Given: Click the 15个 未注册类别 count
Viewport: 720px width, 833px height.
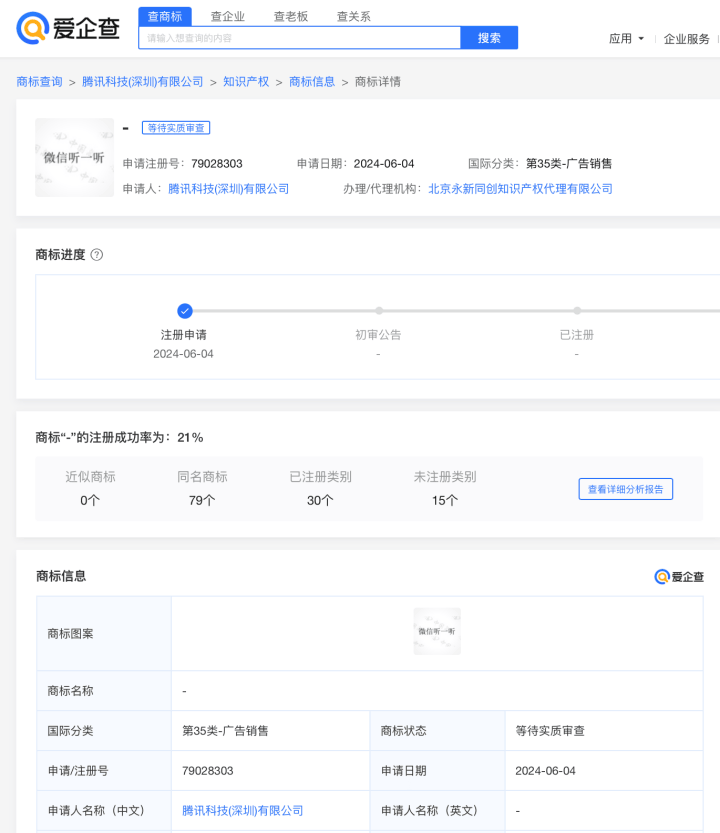Looking at the screenshot, I should coord(445,500).
